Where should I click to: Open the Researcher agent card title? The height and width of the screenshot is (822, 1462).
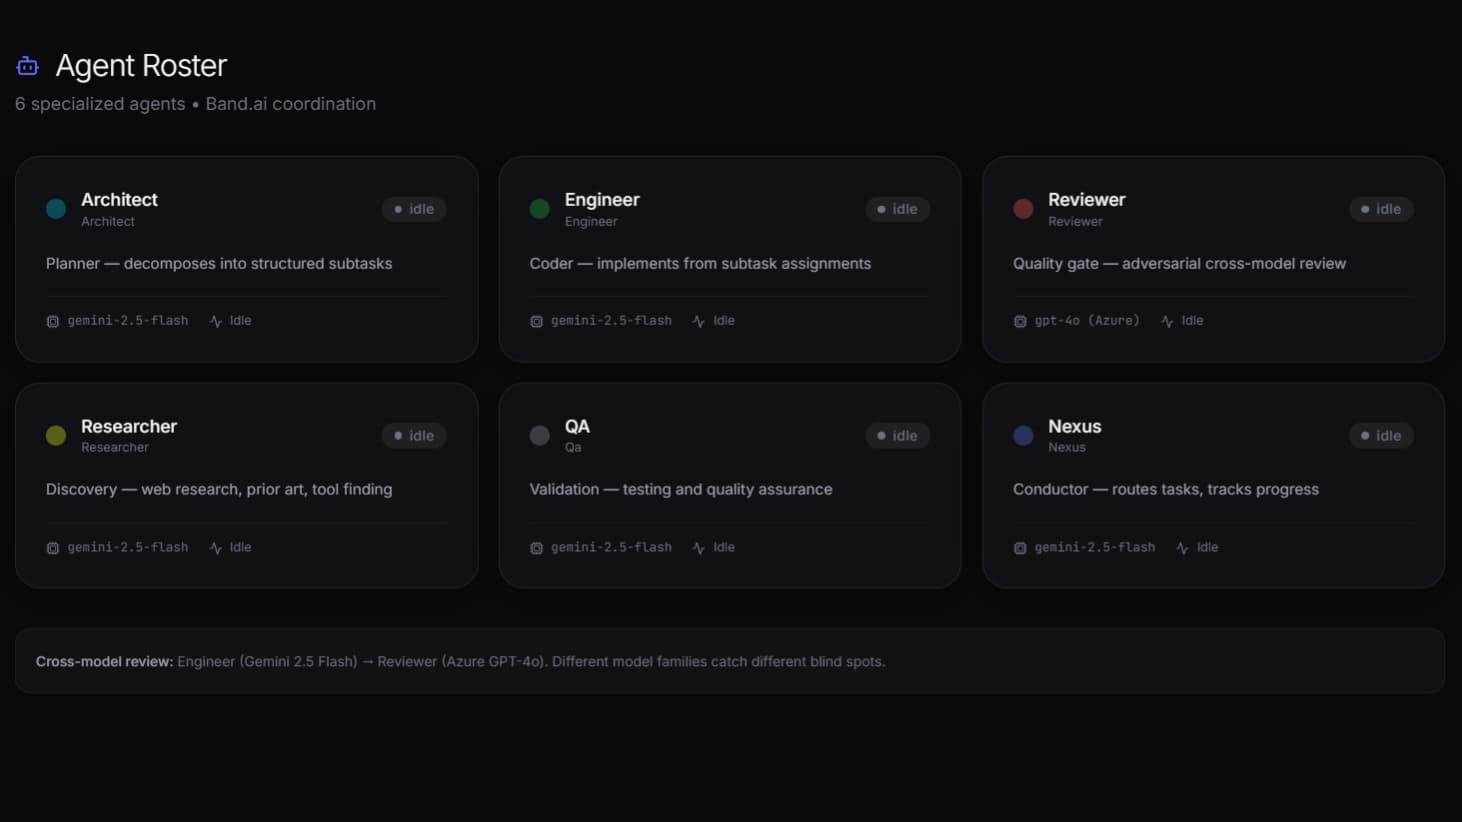point(129,426)
